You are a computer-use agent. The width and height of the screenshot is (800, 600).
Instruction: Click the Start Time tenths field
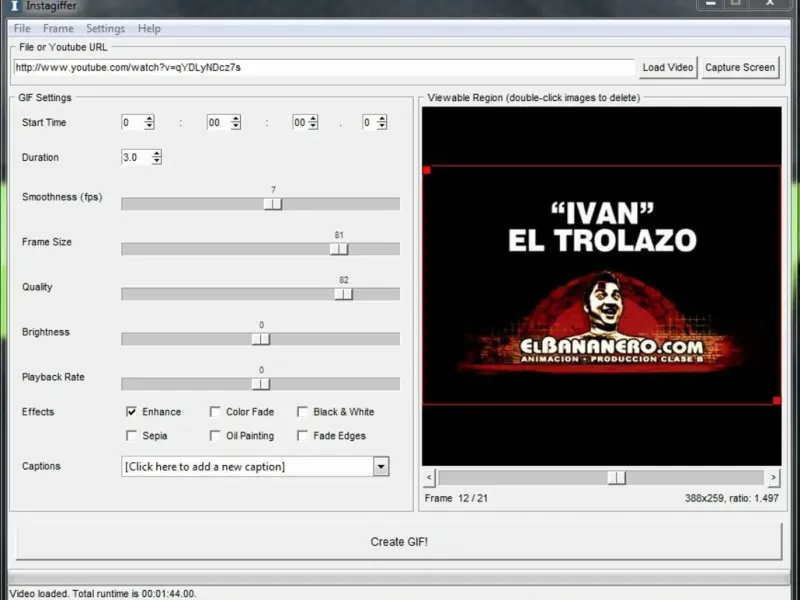pos(369,122)
